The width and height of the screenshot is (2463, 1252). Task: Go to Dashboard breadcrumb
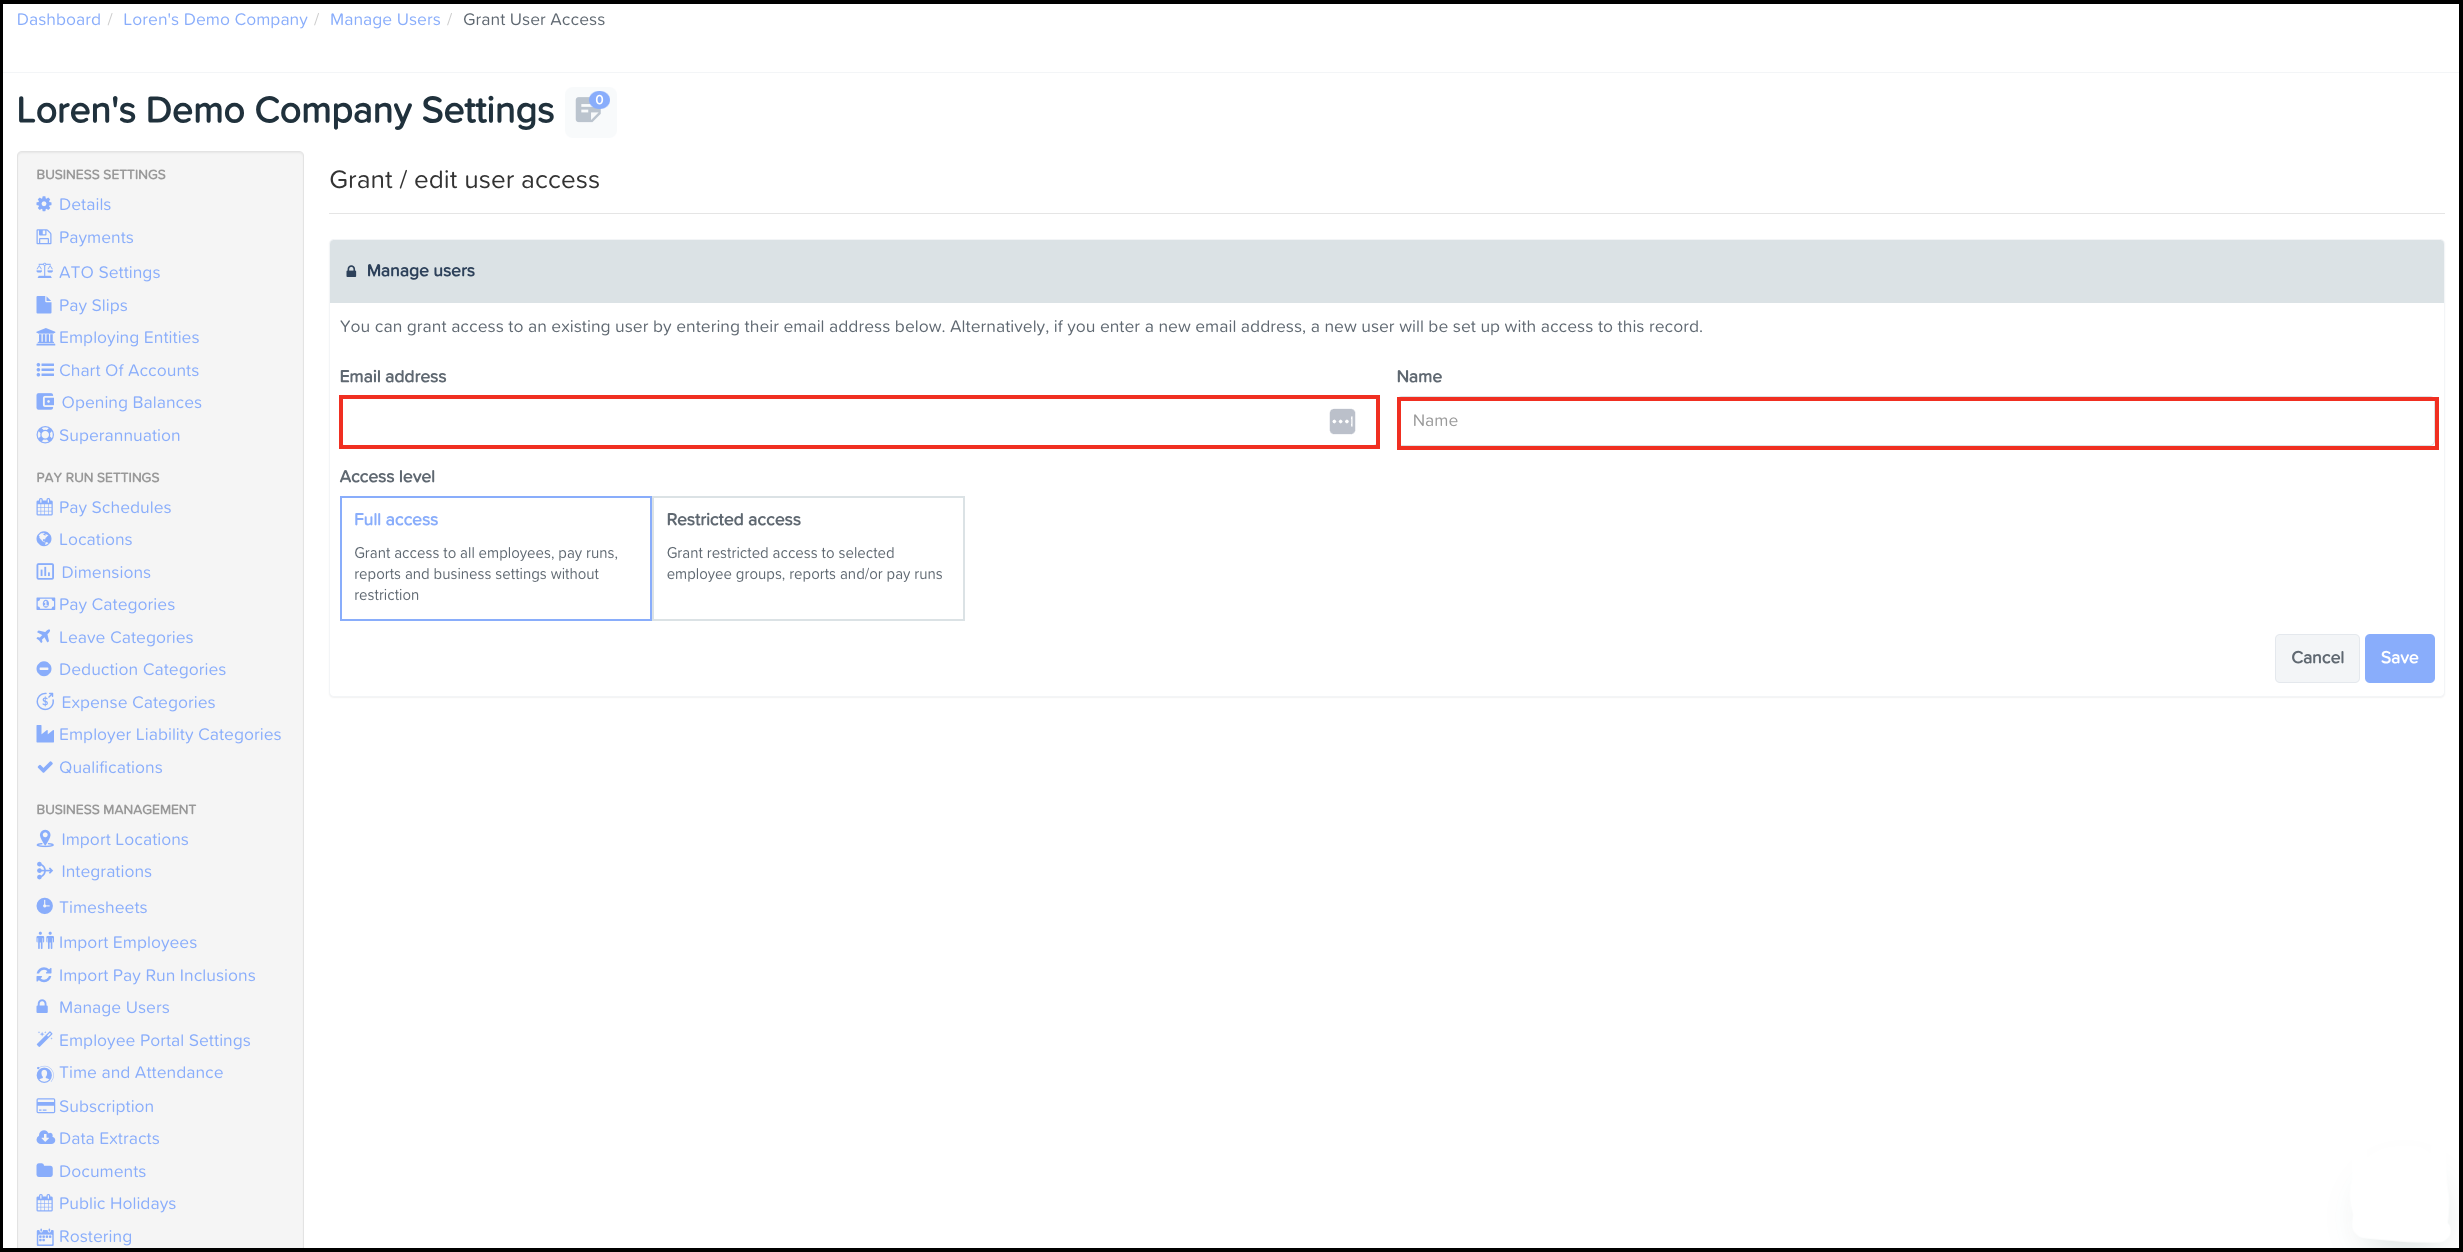click(x=59, y=20)
